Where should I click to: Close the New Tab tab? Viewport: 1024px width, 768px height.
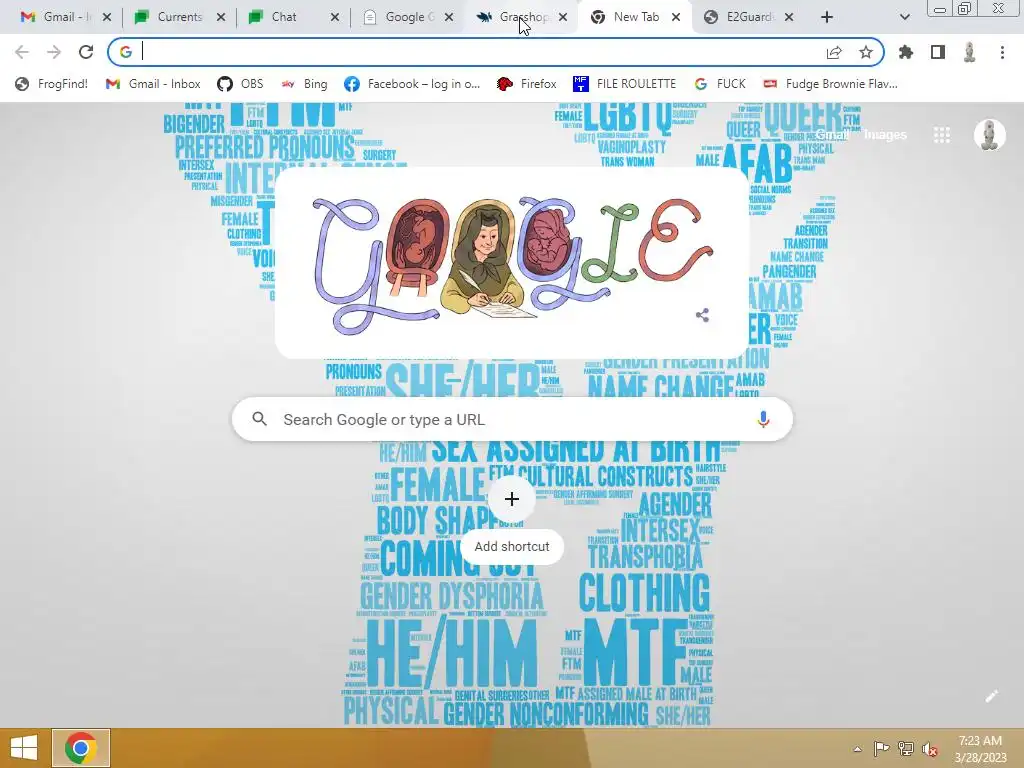point(676,17)
